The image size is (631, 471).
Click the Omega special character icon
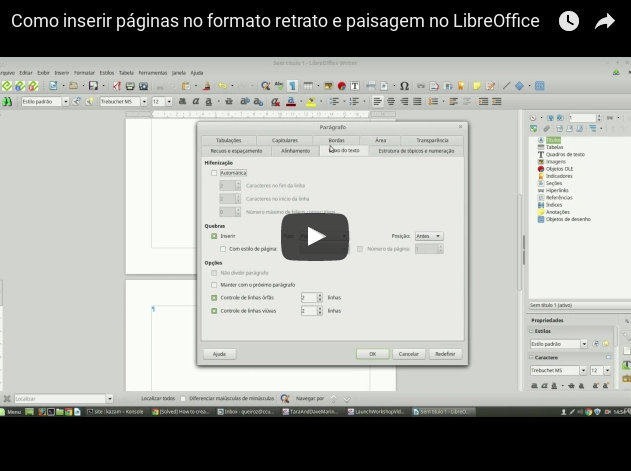pos(404,86)
